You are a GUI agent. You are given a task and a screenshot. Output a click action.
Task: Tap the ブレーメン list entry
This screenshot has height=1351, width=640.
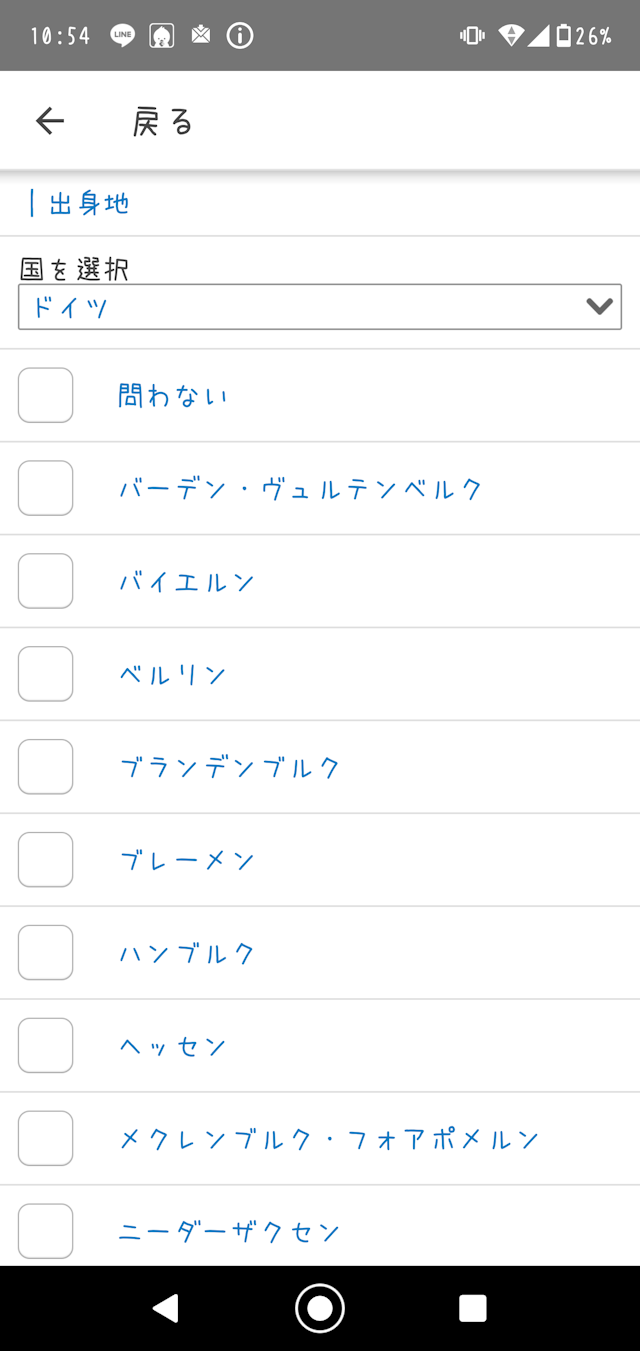(x=187, y=860)
